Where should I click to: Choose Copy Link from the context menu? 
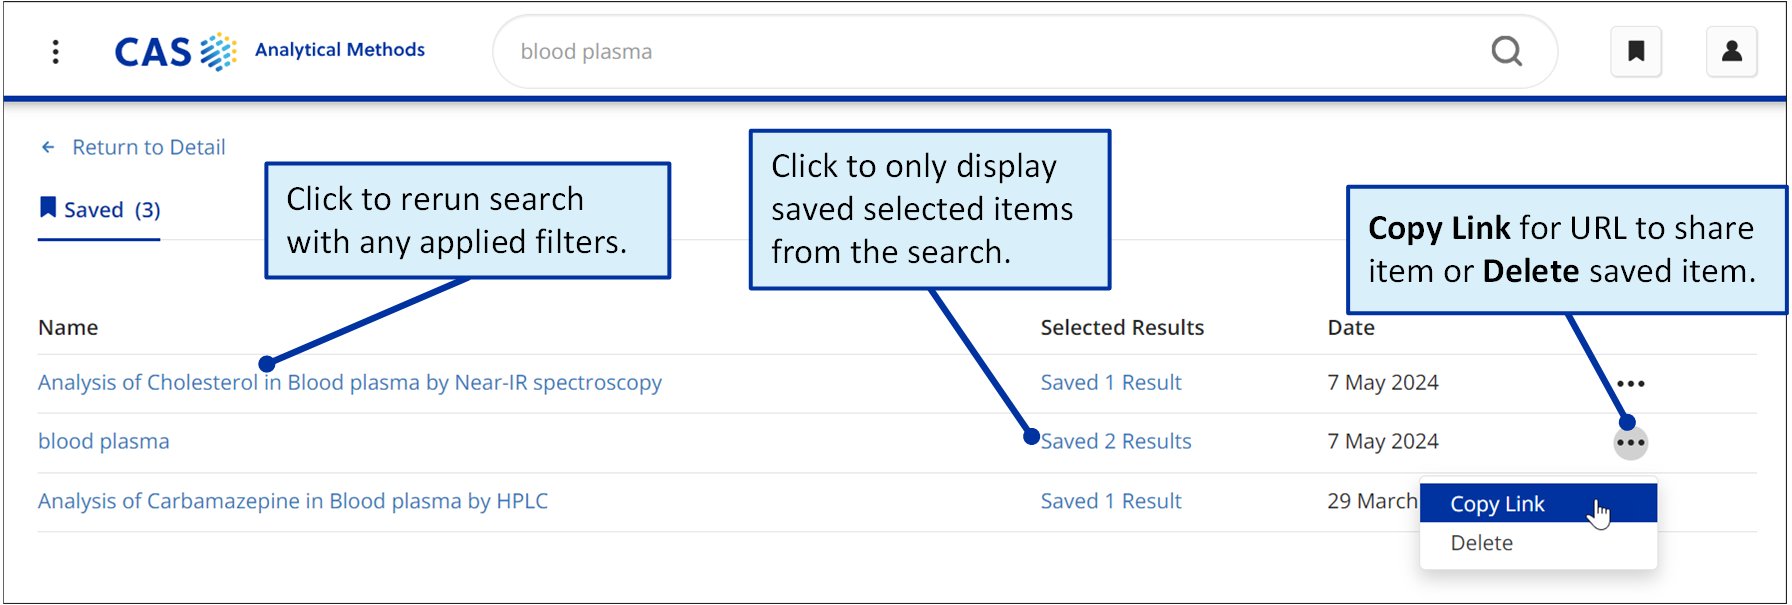pos(1538,504)
